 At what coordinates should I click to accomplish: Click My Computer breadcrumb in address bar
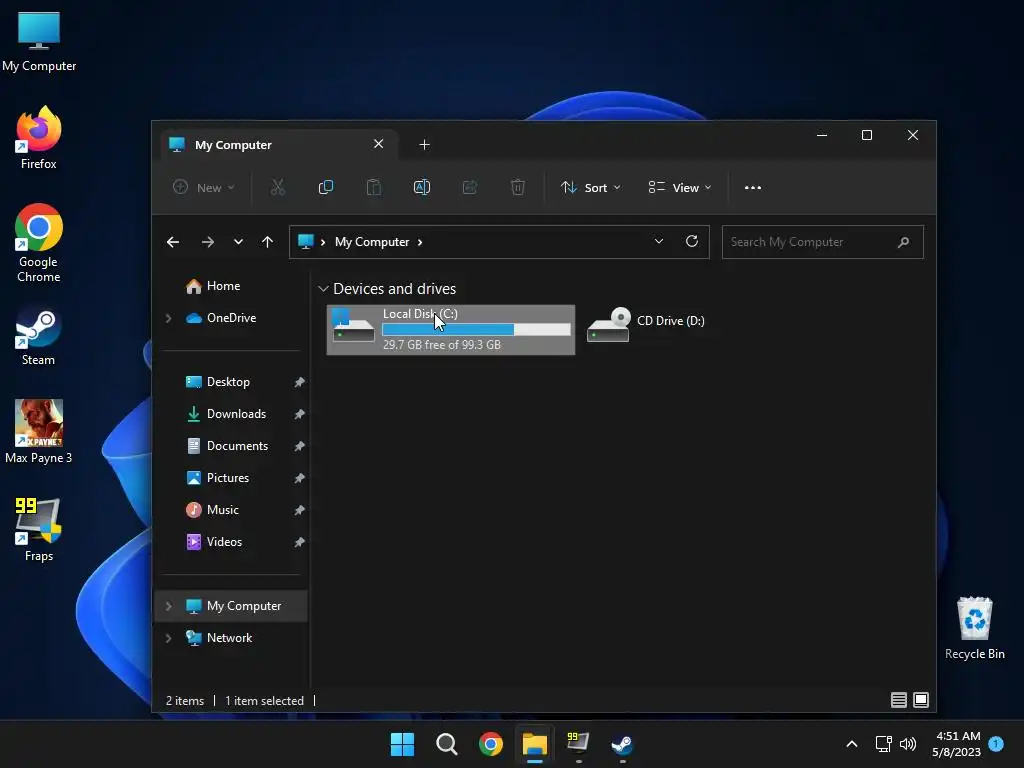pyautogui.click(x=372, y=242)
